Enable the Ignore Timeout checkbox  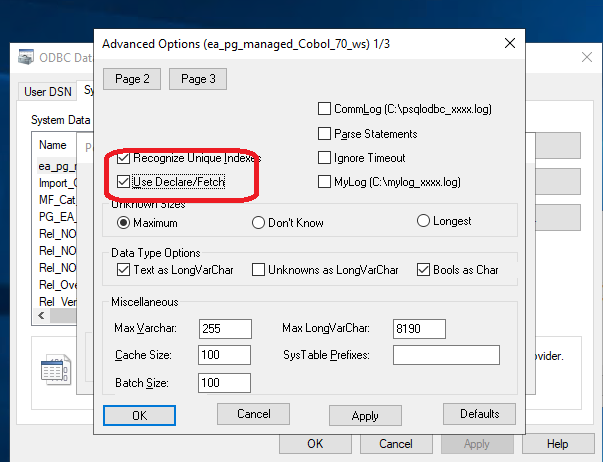[324, 158]
